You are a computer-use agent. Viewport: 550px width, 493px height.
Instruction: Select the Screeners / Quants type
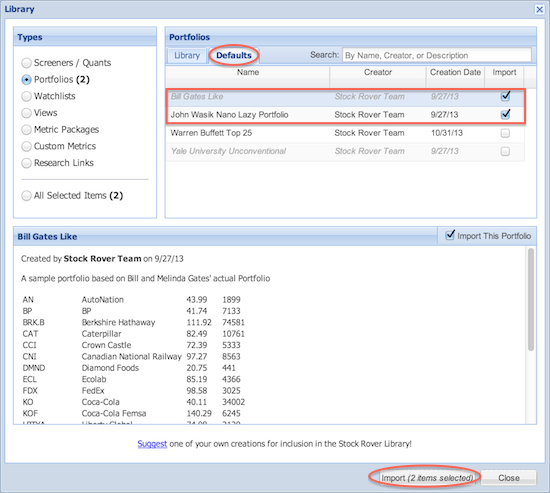66,63
